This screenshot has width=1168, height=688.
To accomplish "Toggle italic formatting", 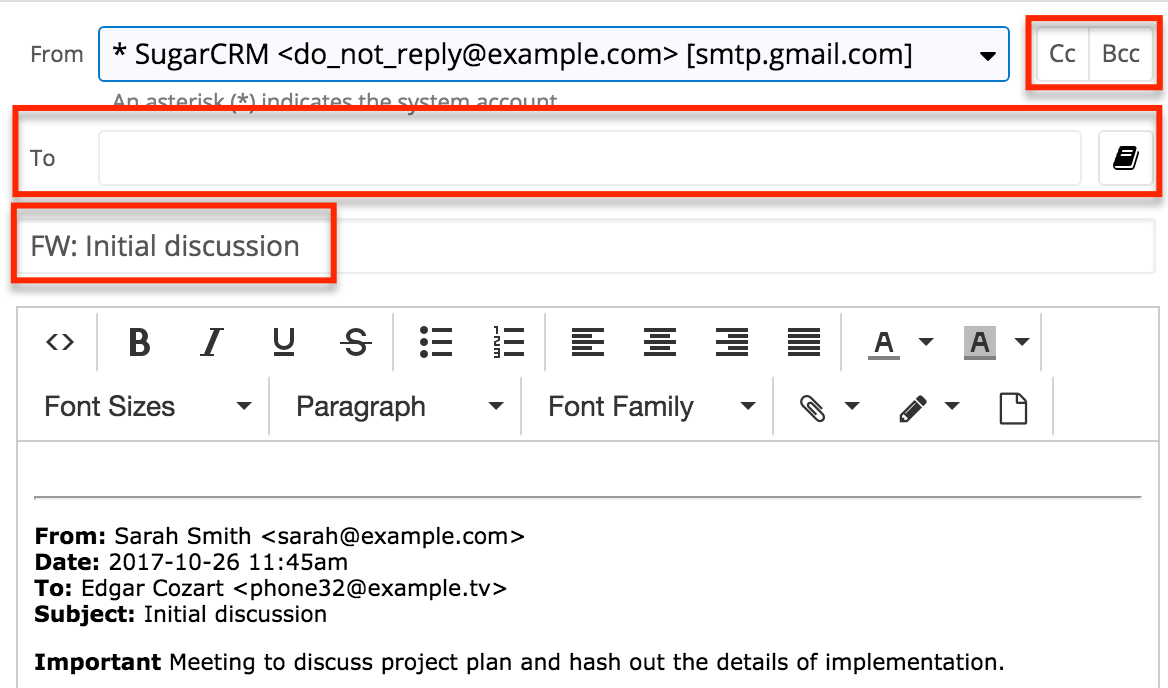I will [211, 342].
